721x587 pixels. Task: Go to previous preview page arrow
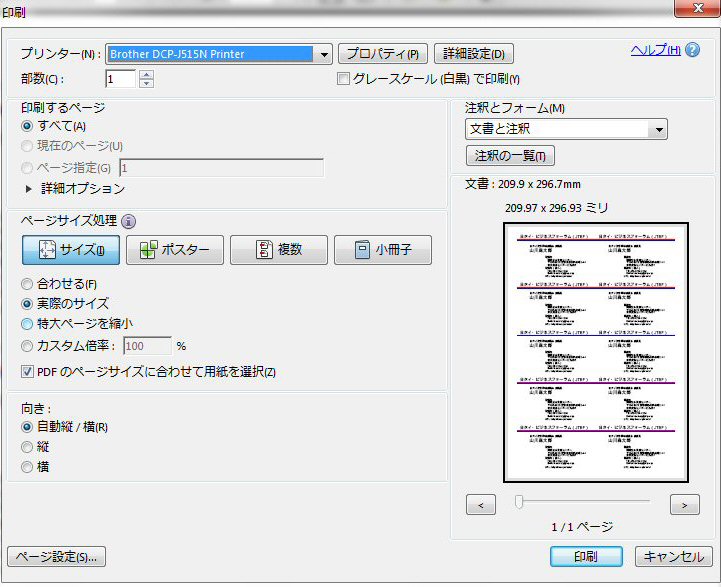click(481, 505)
